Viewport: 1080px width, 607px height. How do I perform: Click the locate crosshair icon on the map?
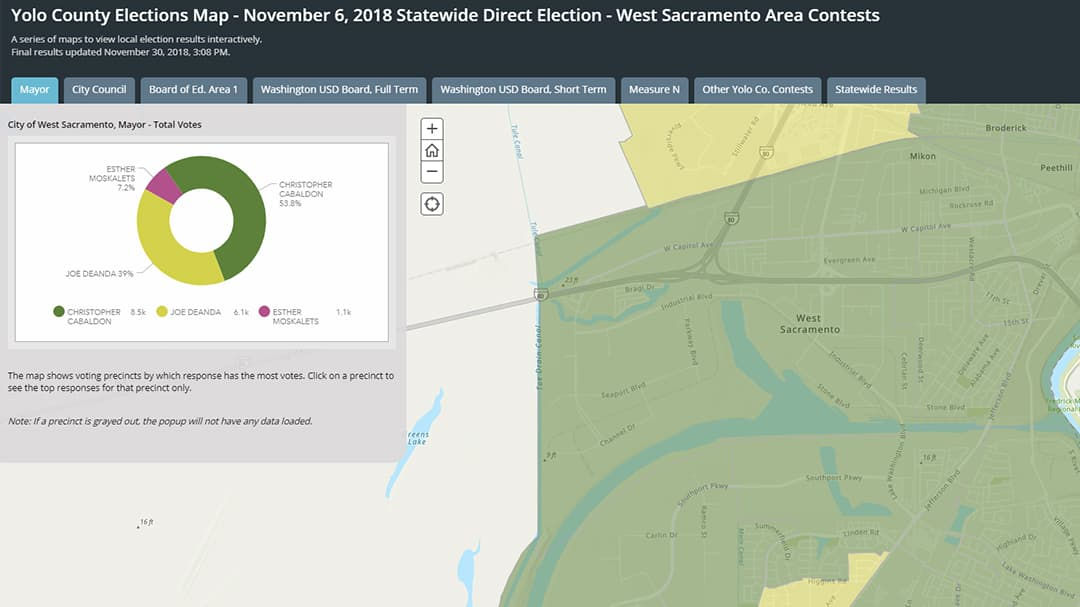pos(431,203)
